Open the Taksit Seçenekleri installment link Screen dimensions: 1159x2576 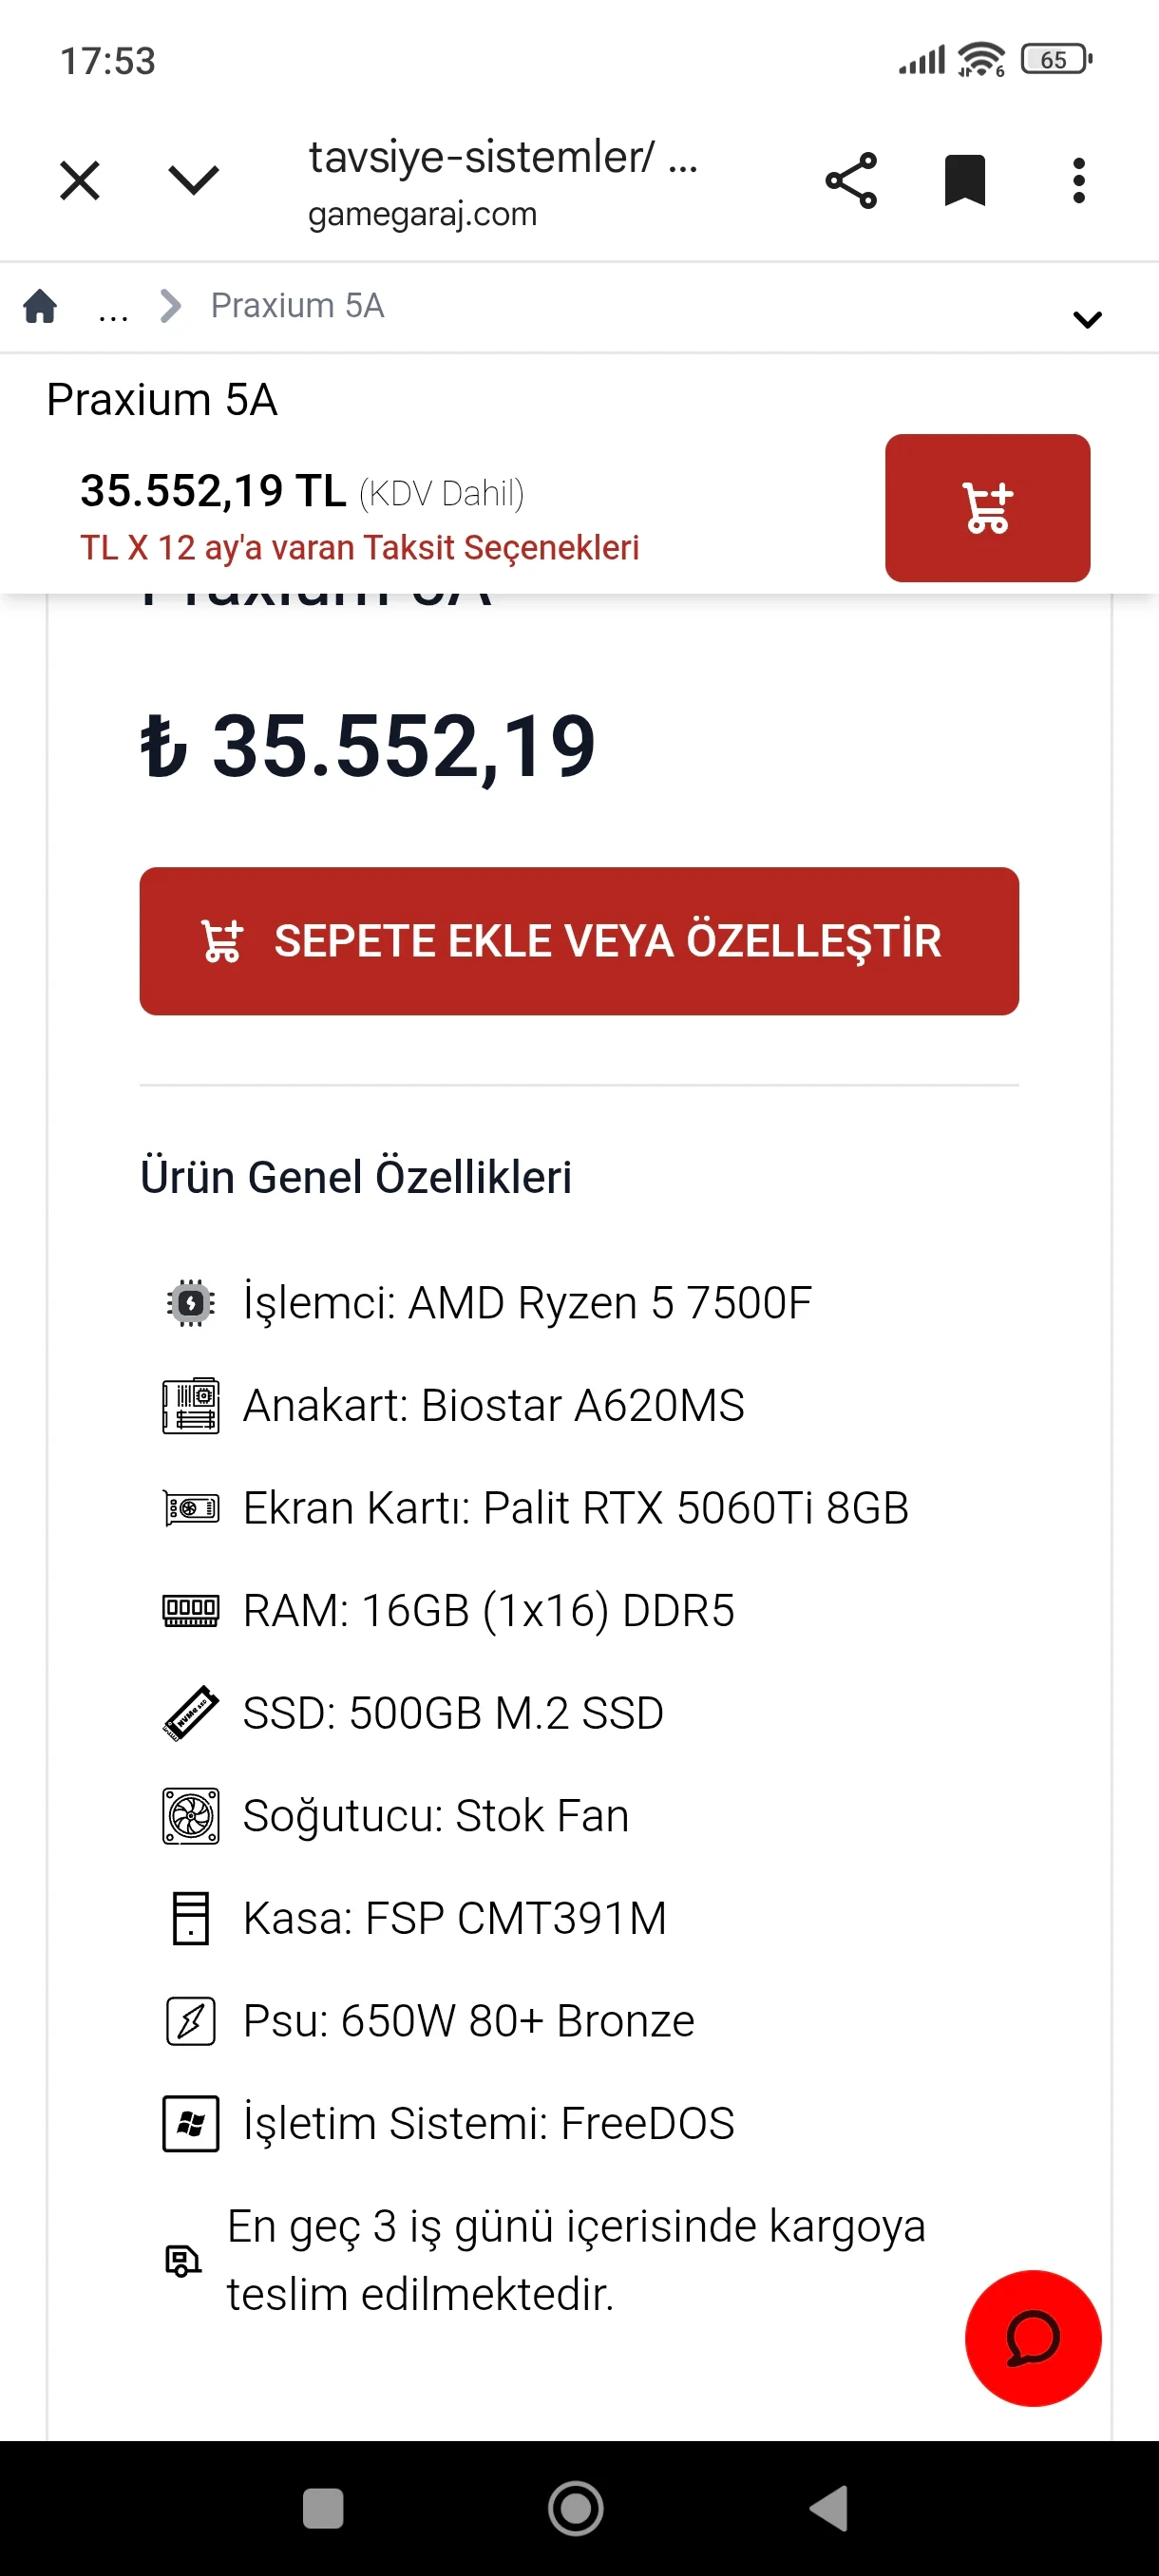point(359,548)
